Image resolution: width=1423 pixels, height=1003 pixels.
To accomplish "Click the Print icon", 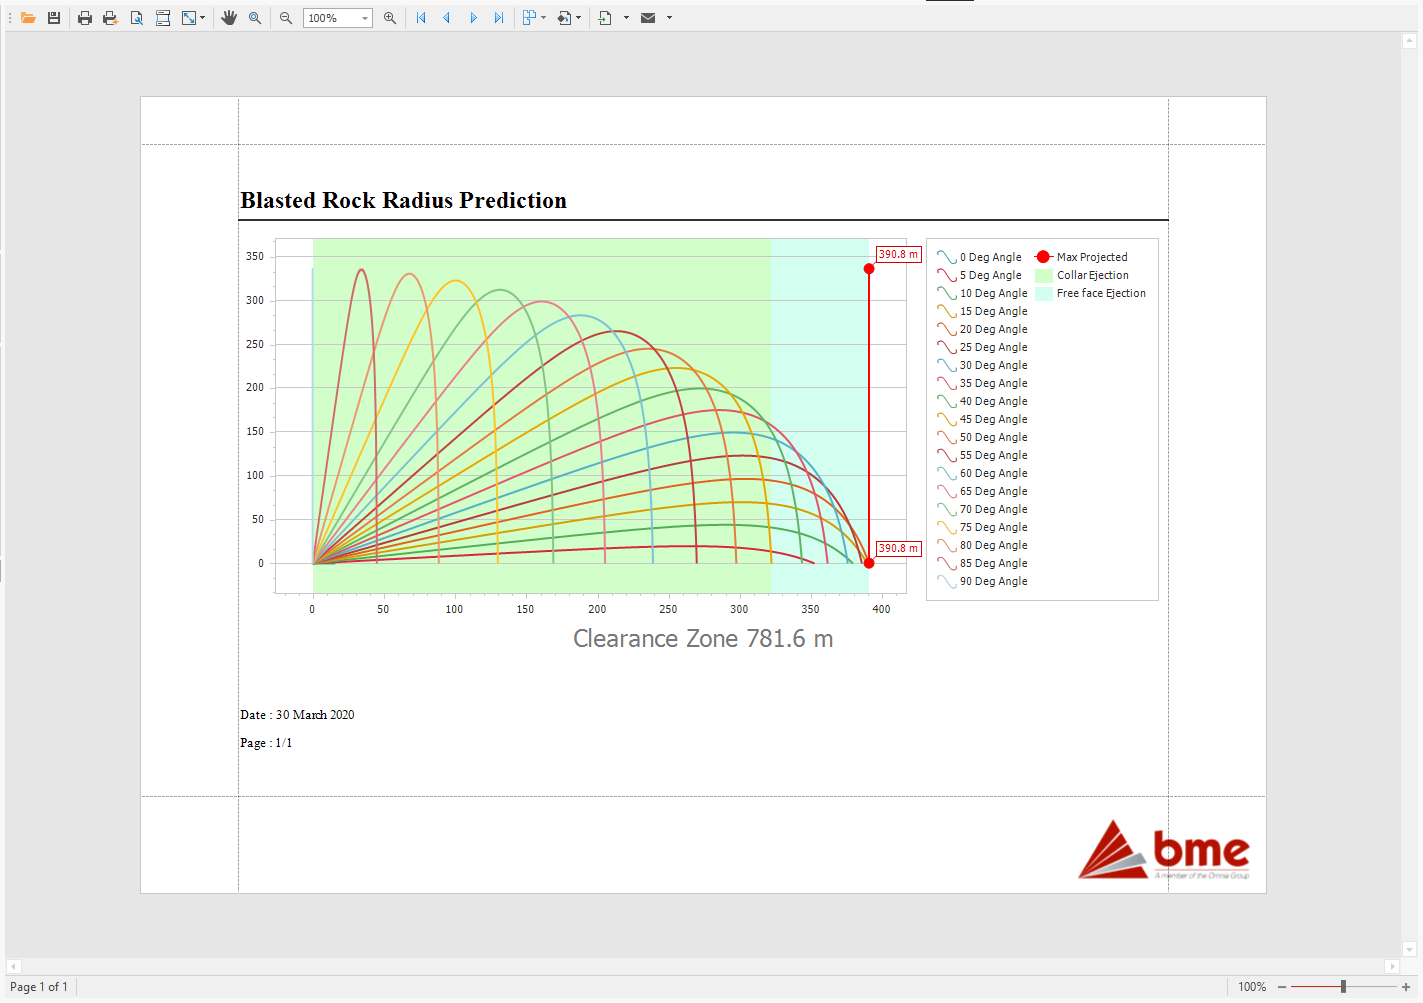I will click(x=85, y=18).
